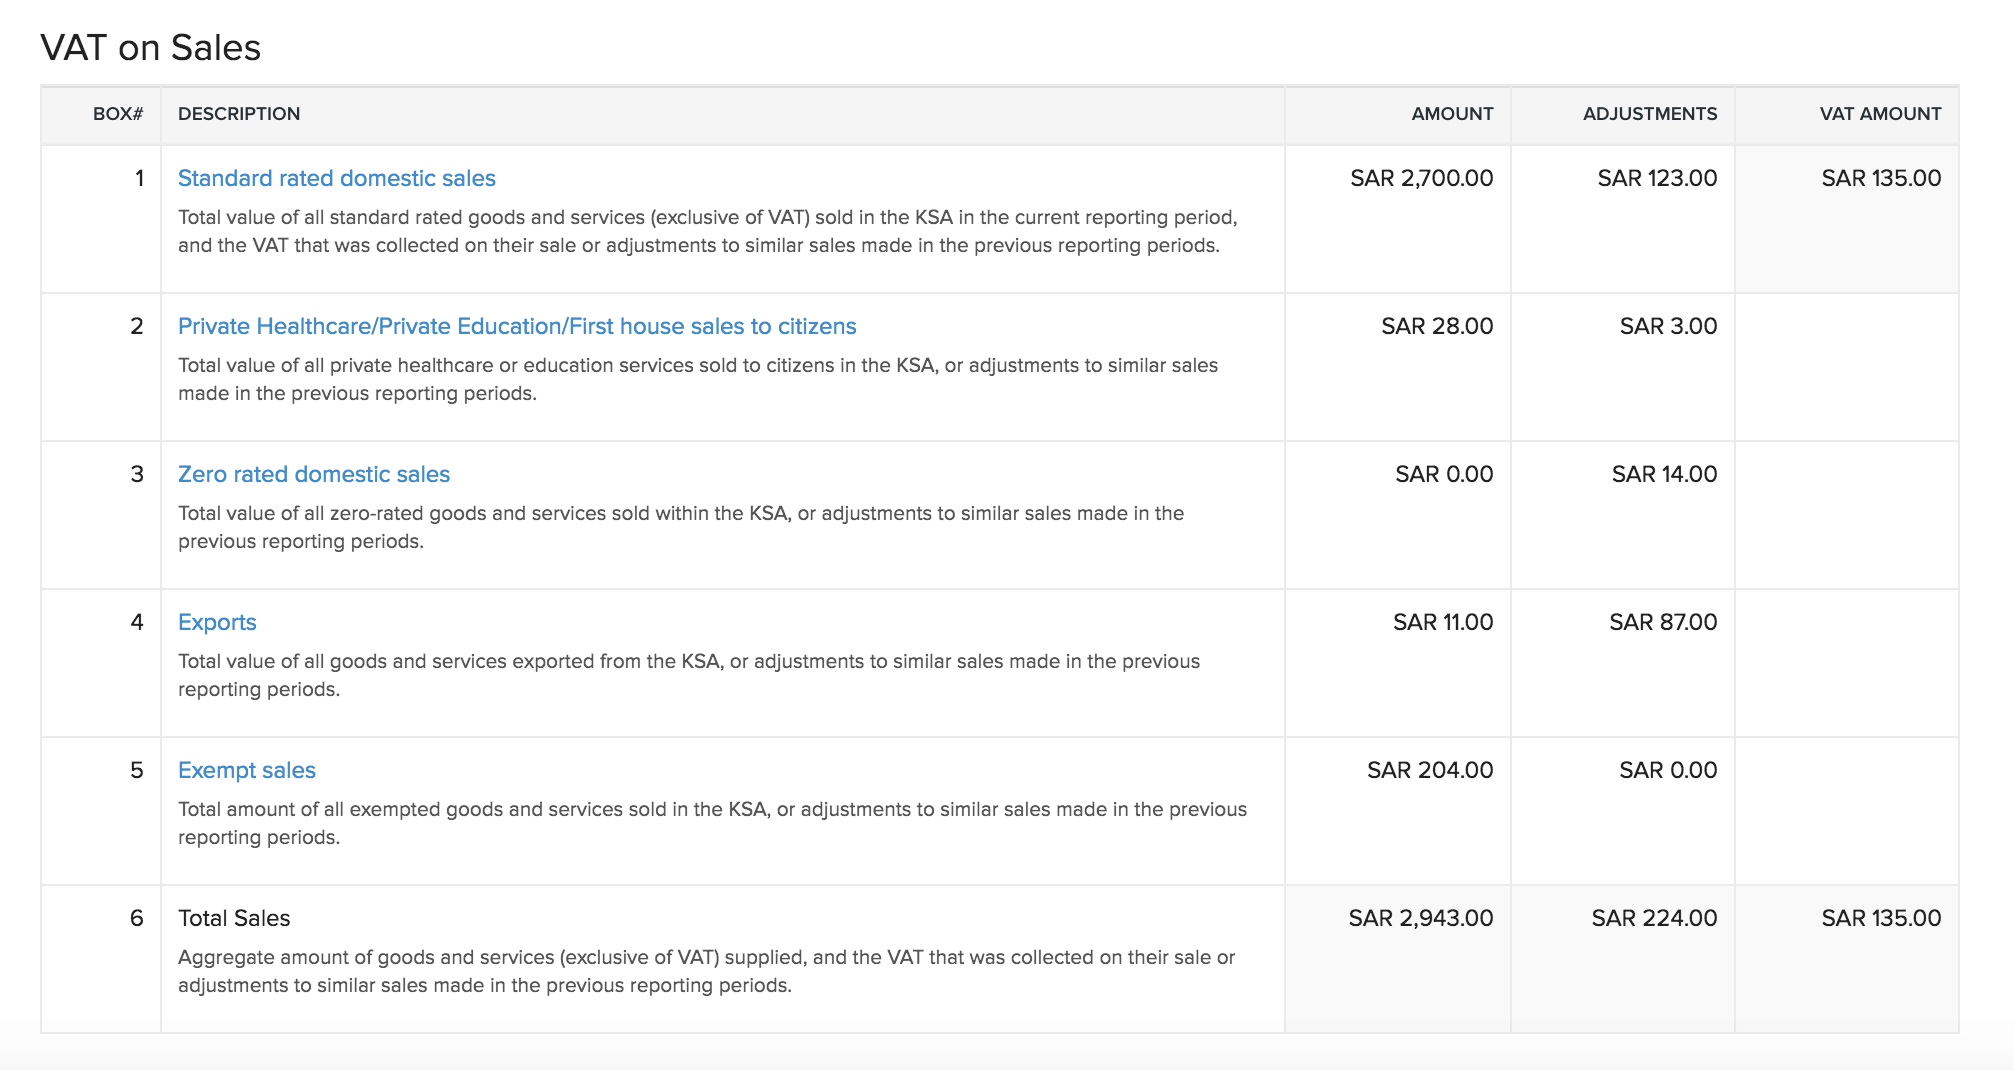
Task: Open the Exports link
Action: [x=217, y=622]
